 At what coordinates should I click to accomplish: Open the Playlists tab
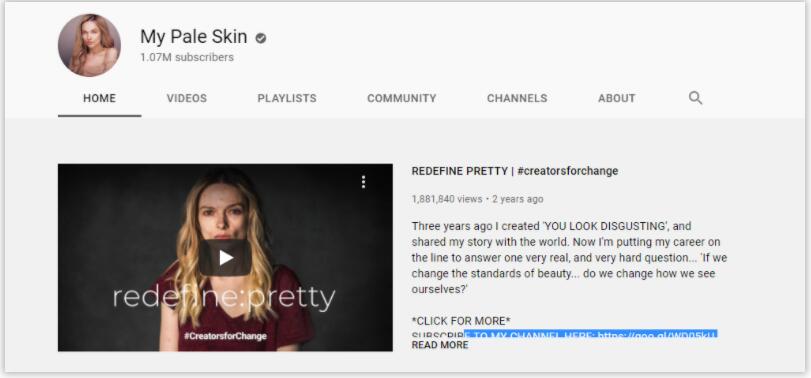(x=287, y=98)
